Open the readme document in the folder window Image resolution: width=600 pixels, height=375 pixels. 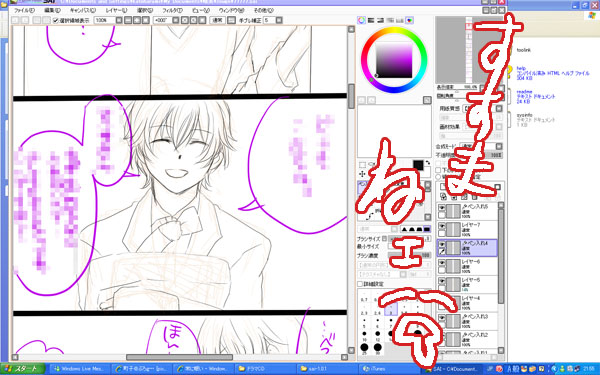(535, 96)
